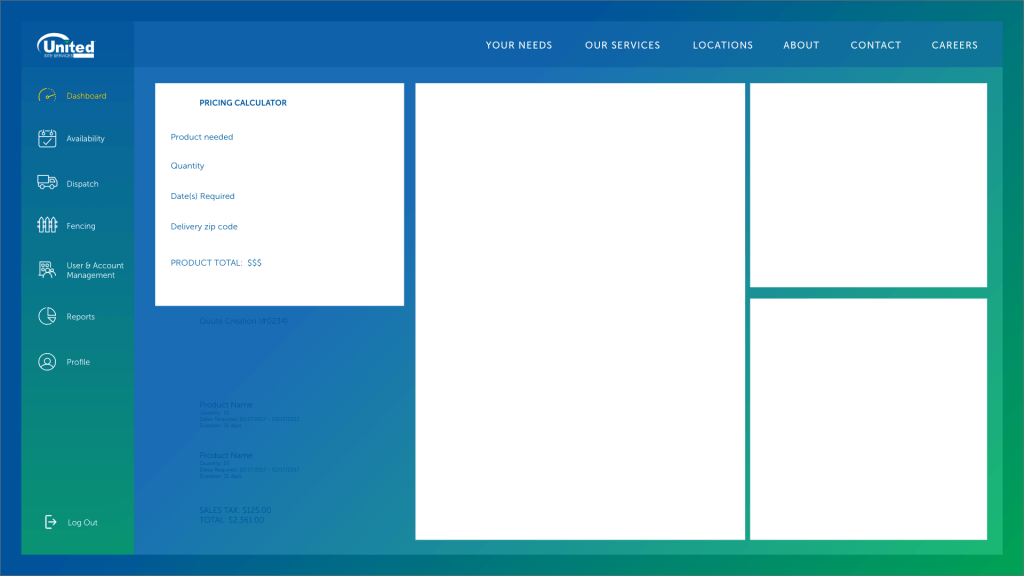
Task: Open the Reports pie chart icon
Action: 47,317
